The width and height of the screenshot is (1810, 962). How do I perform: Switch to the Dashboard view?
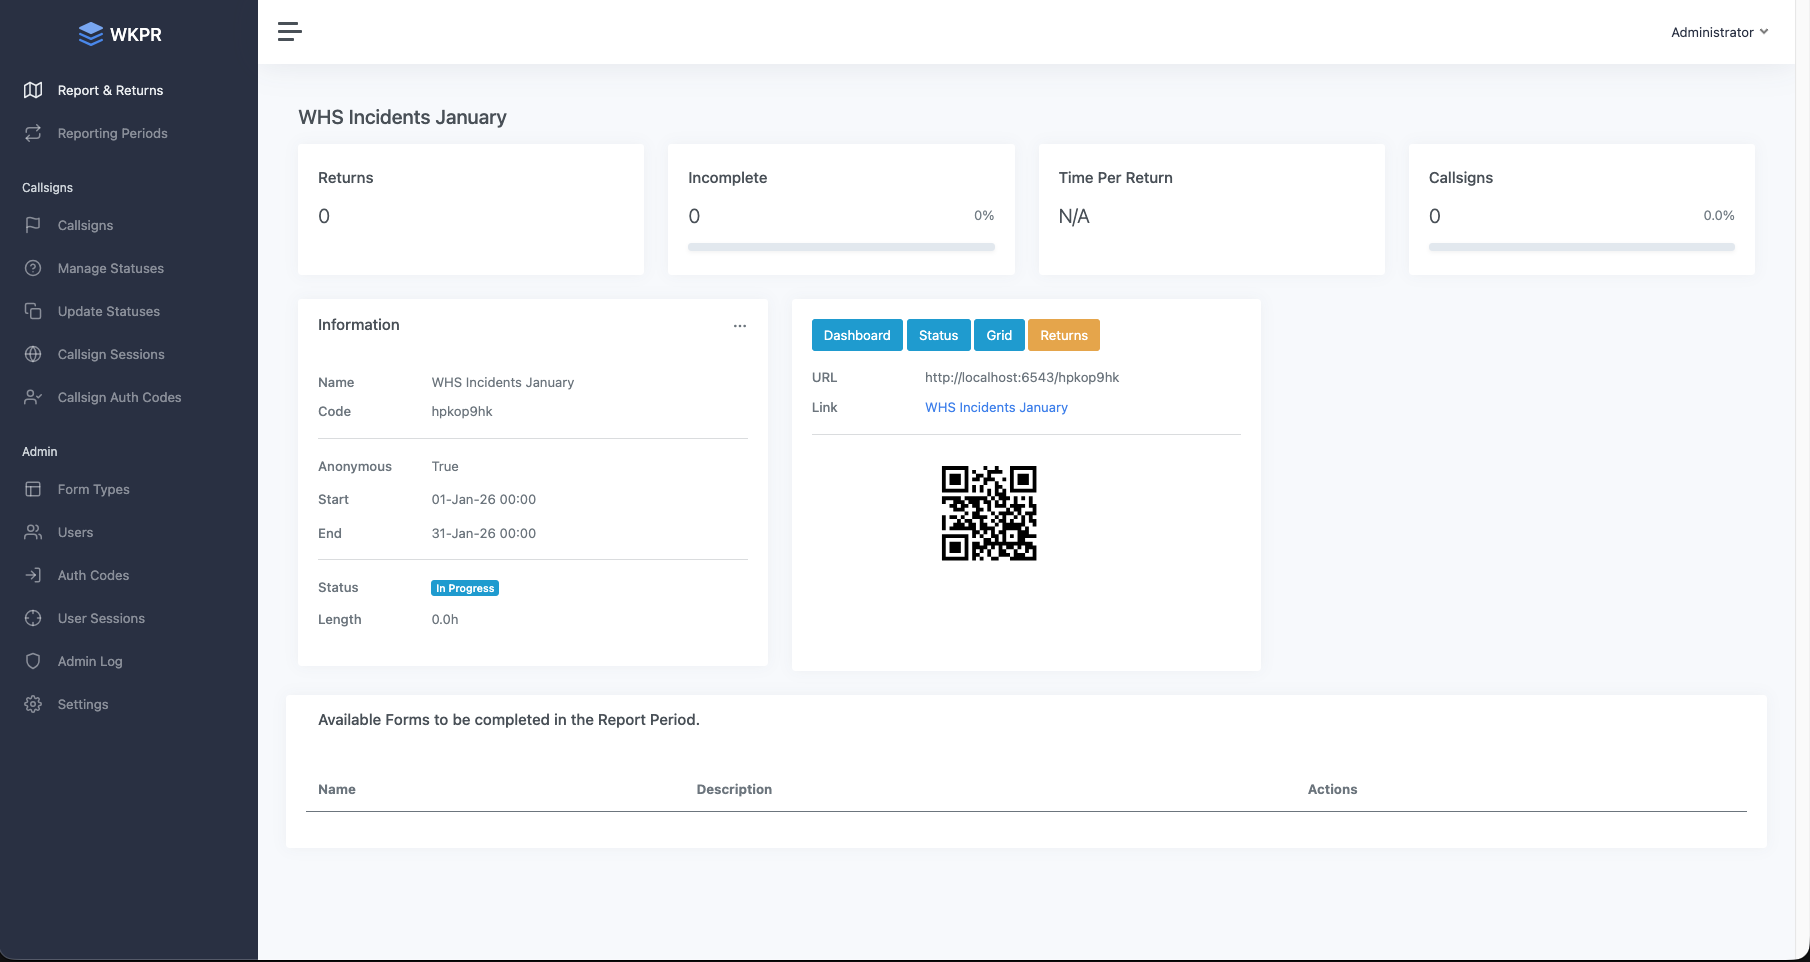tap(857, 335)
